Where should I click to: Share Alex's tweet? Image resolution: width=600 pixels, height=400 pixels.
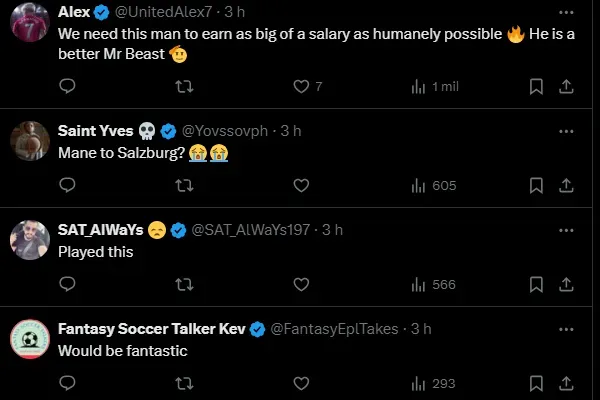pyautogui.click(x=566, y=87)
